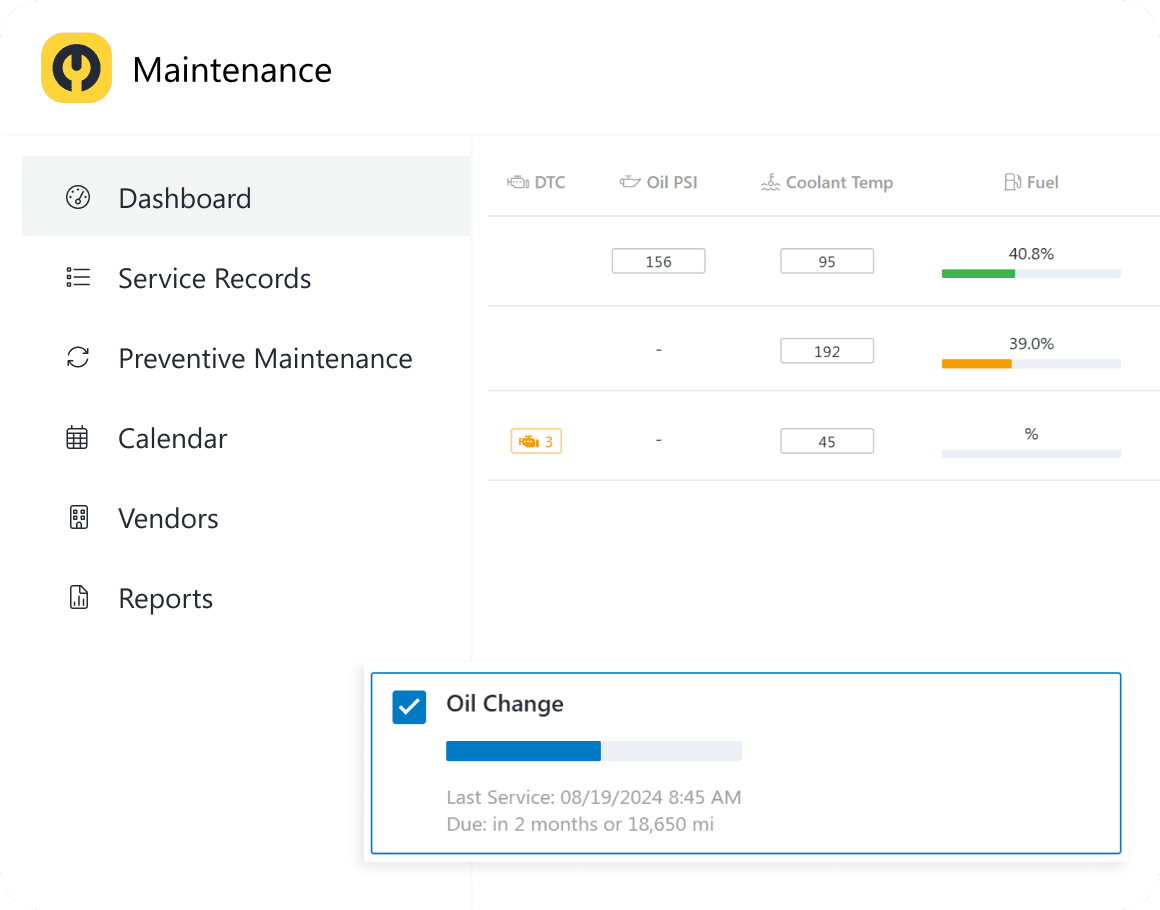
Task: Click the Coolant Temp thermometer icon
Action: click(770, 182)
